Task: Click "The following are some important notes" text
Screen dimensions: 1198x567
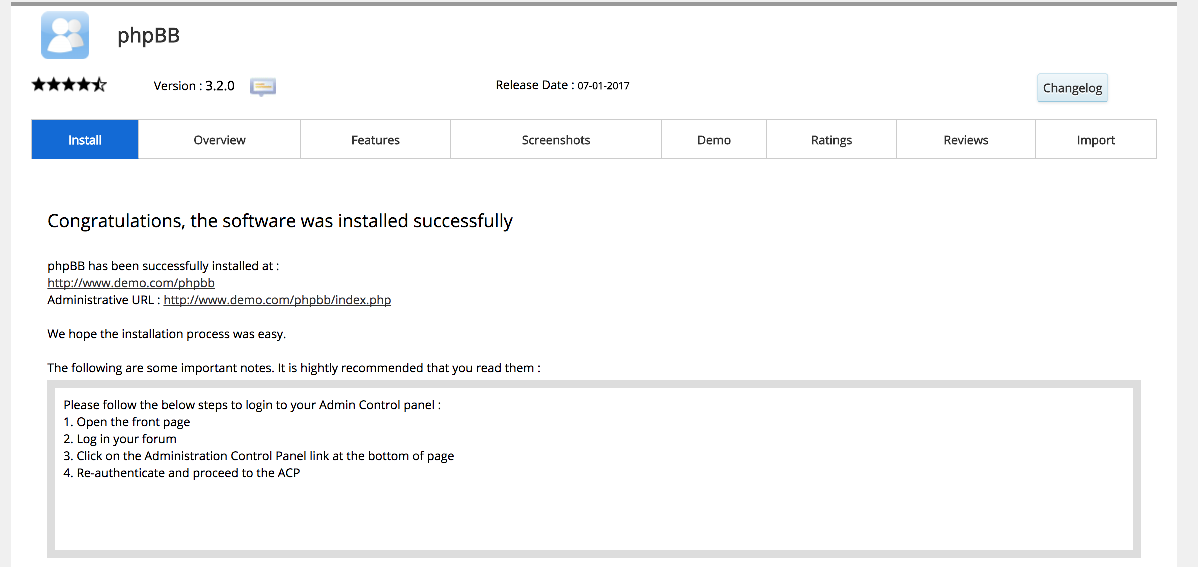Action: [x=294, y=368]
